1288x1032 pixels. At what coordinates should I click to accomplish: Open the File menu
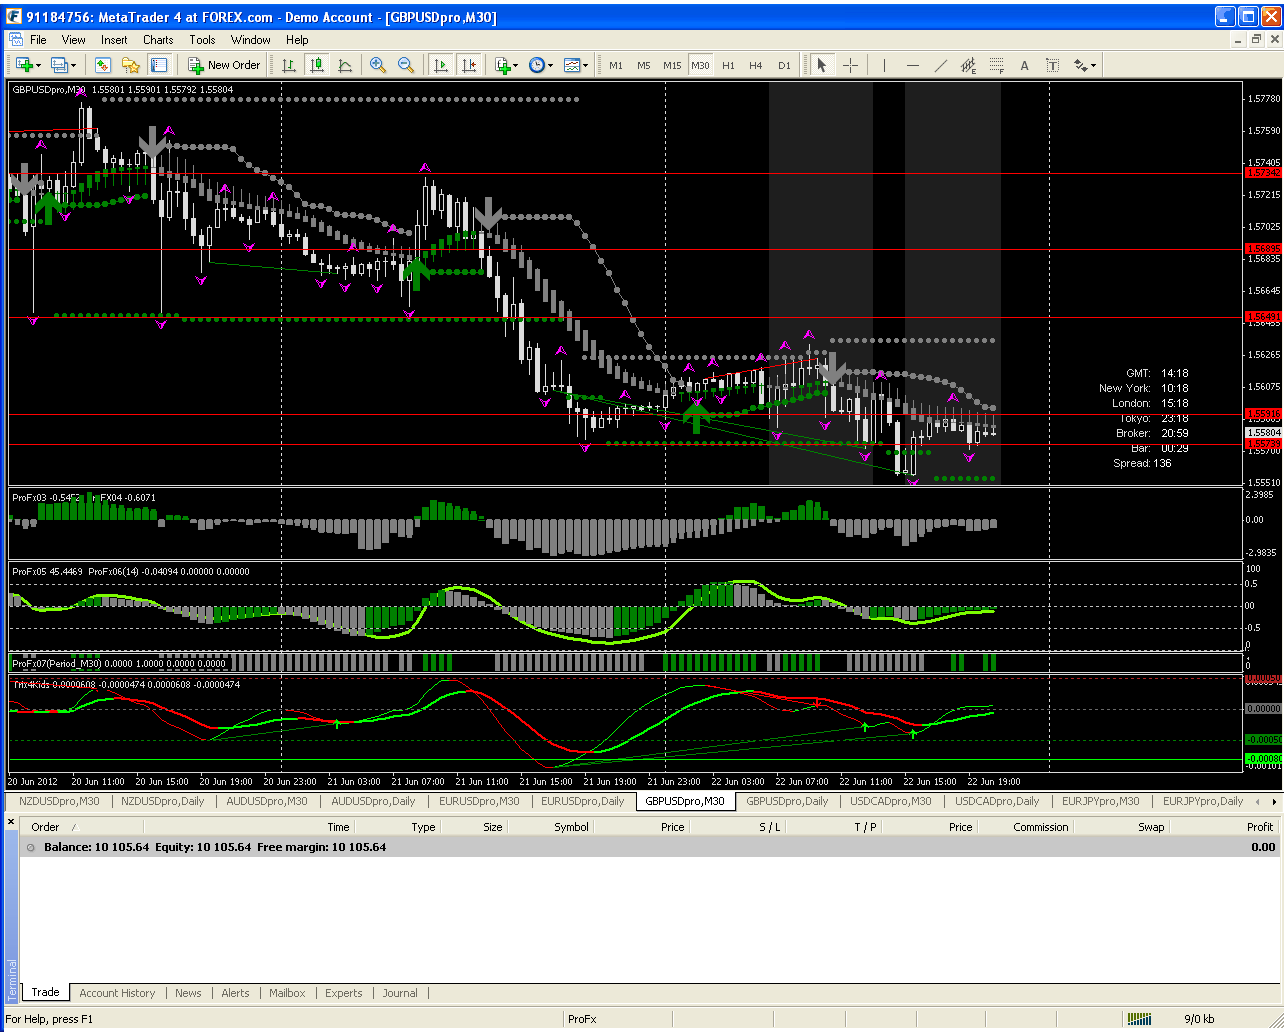[38, 40]
